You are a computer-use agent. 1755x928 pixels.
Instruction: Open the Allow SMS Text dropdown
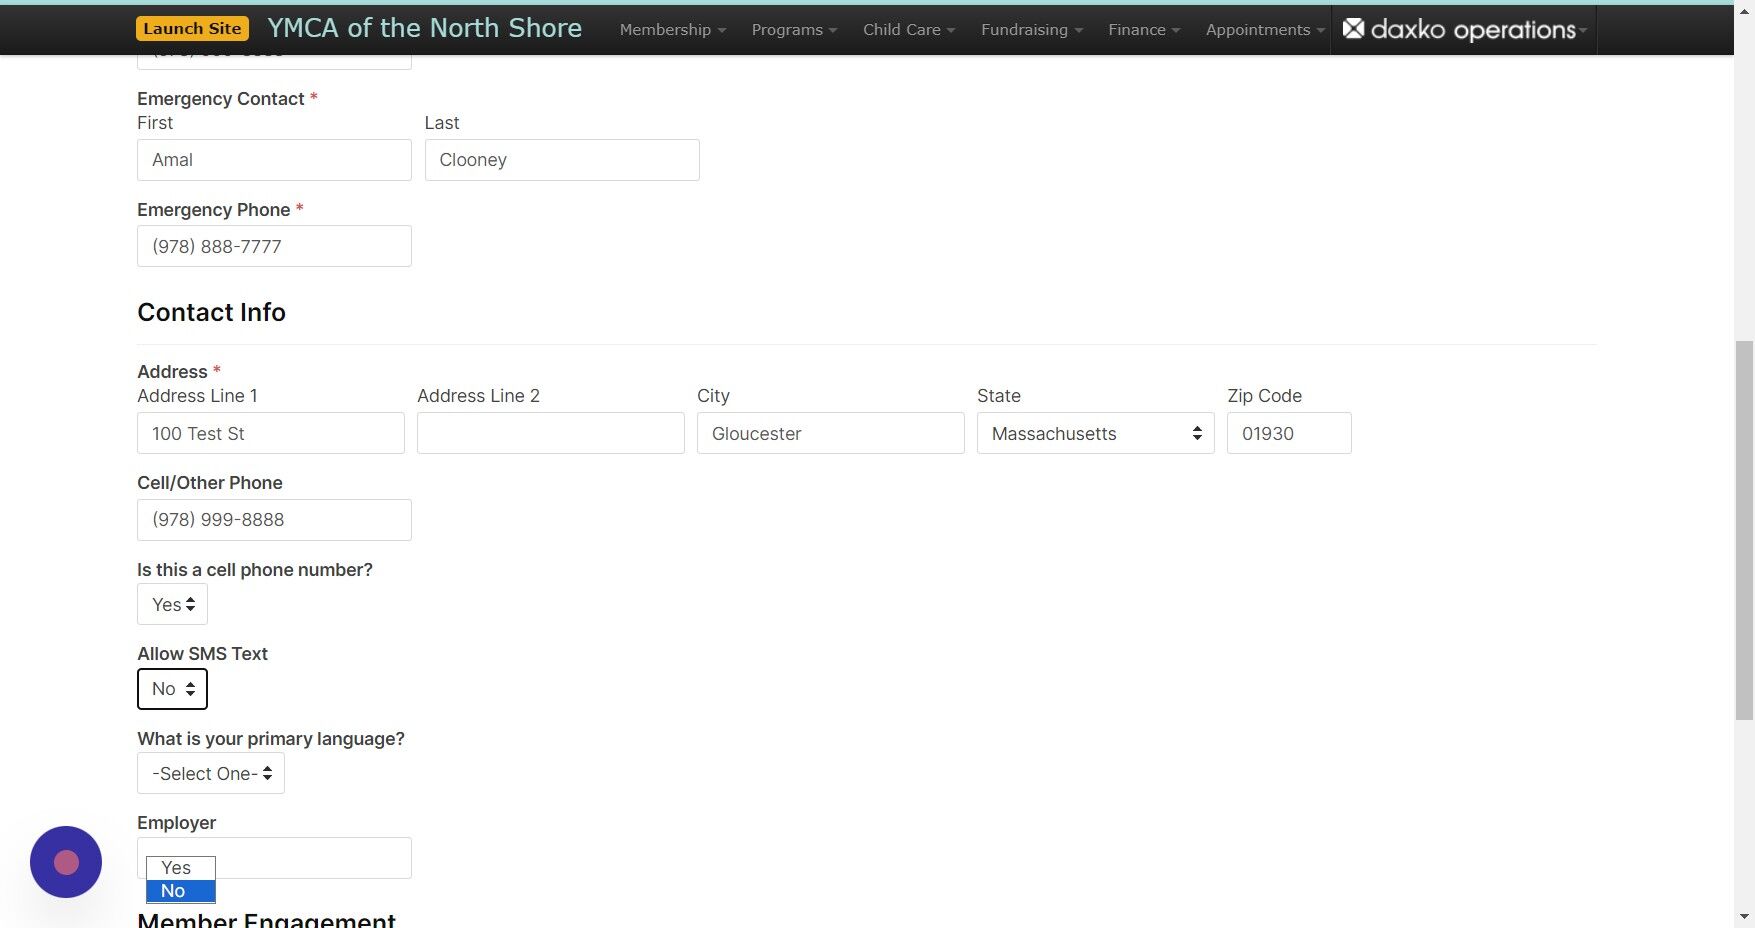(x=172, y=688)
